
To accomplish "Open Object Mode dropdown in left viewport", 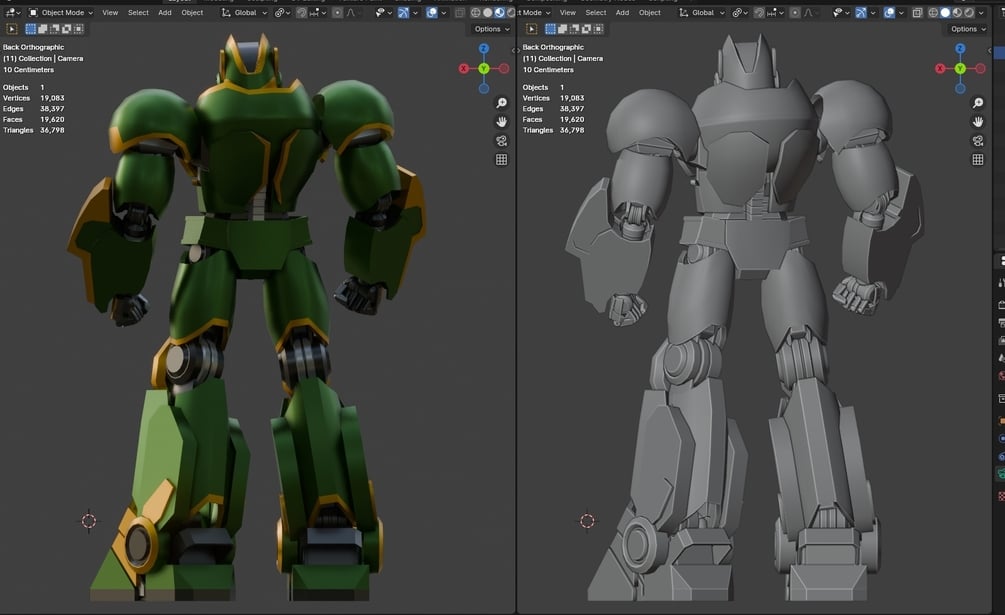I will [x=62, y=13].
